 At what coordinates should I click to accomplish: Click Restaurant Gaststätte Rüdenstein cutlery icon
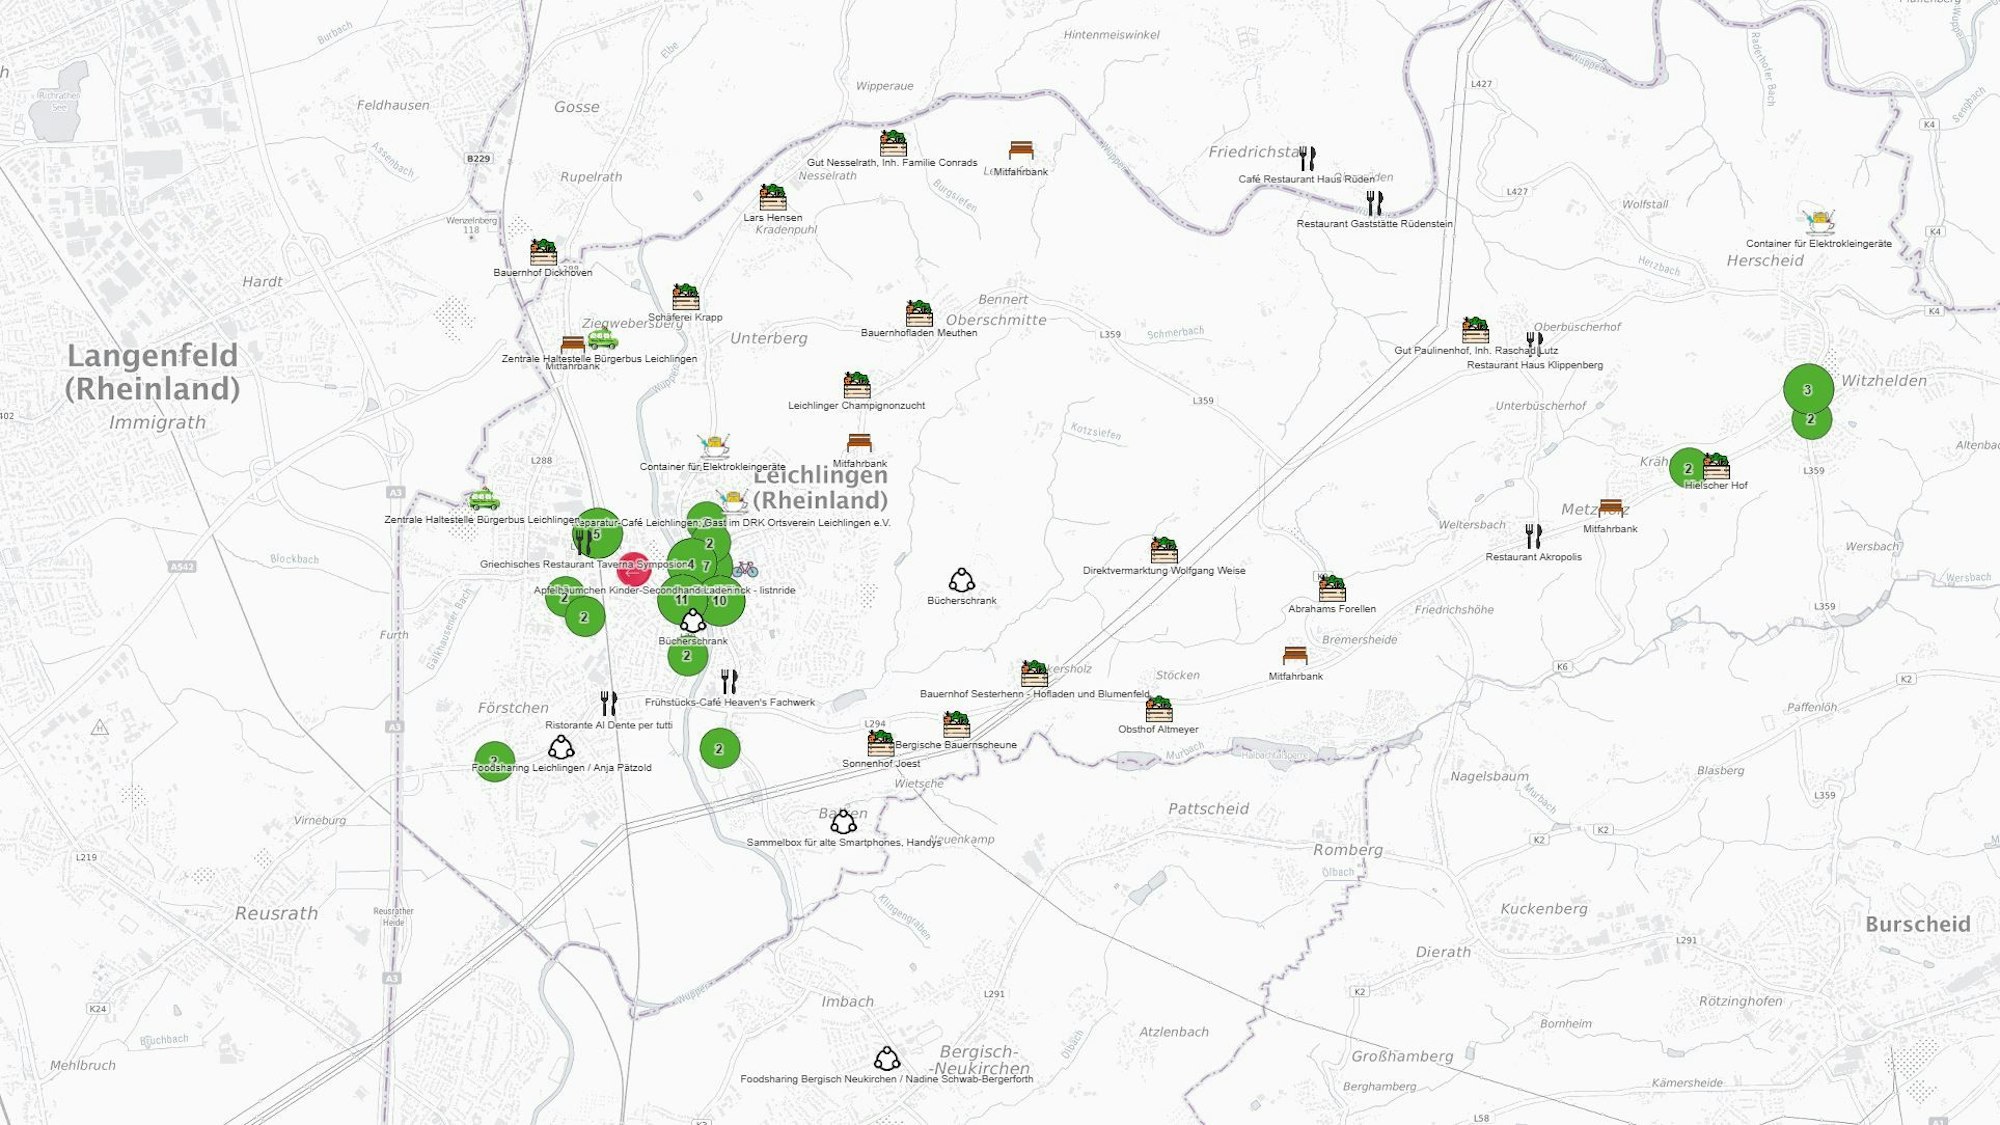click(1375, 203)
